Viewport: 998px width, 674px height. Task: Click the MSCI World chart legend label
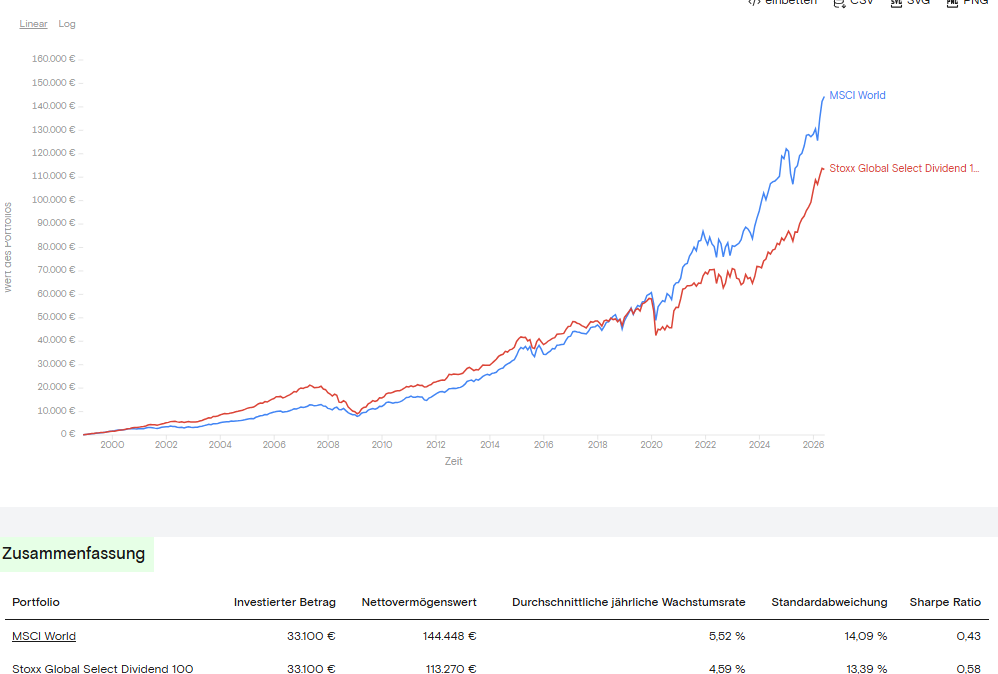857,95
